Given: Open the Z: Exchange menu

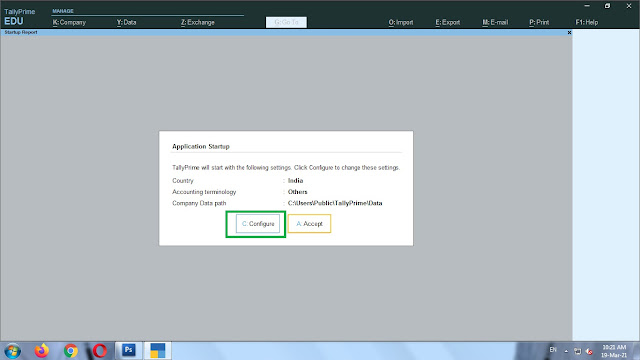Looking at the screenshot, I should pos(198,22).
